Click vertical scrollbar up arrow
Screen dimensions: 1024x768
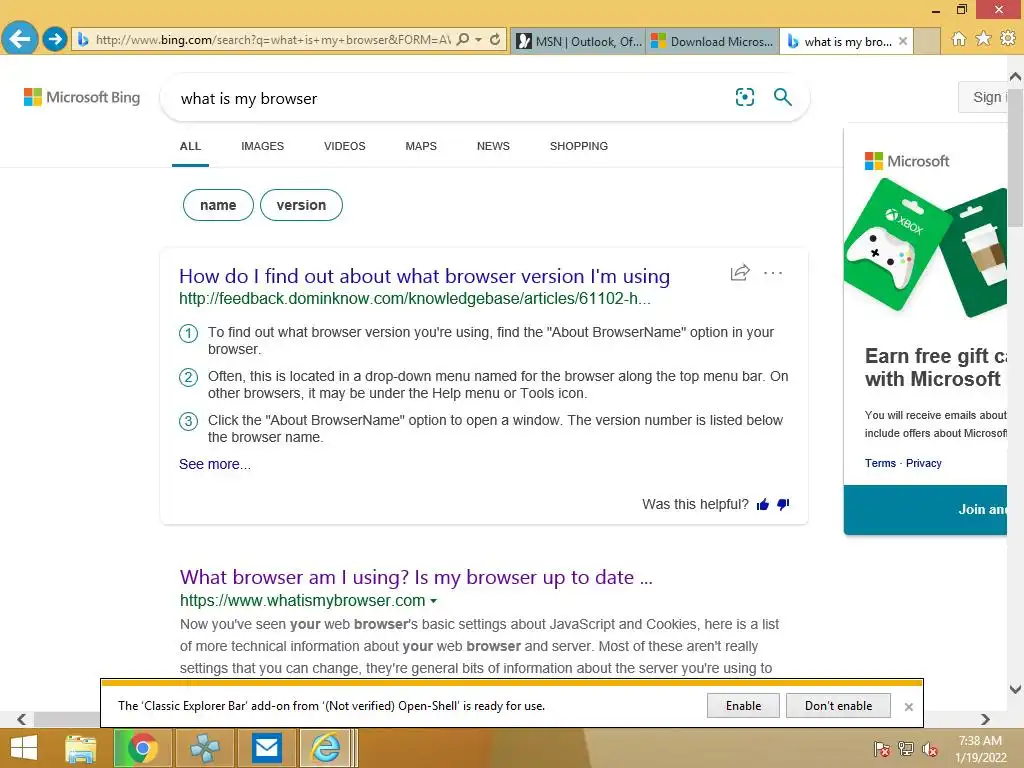[x=1015, y=76]
